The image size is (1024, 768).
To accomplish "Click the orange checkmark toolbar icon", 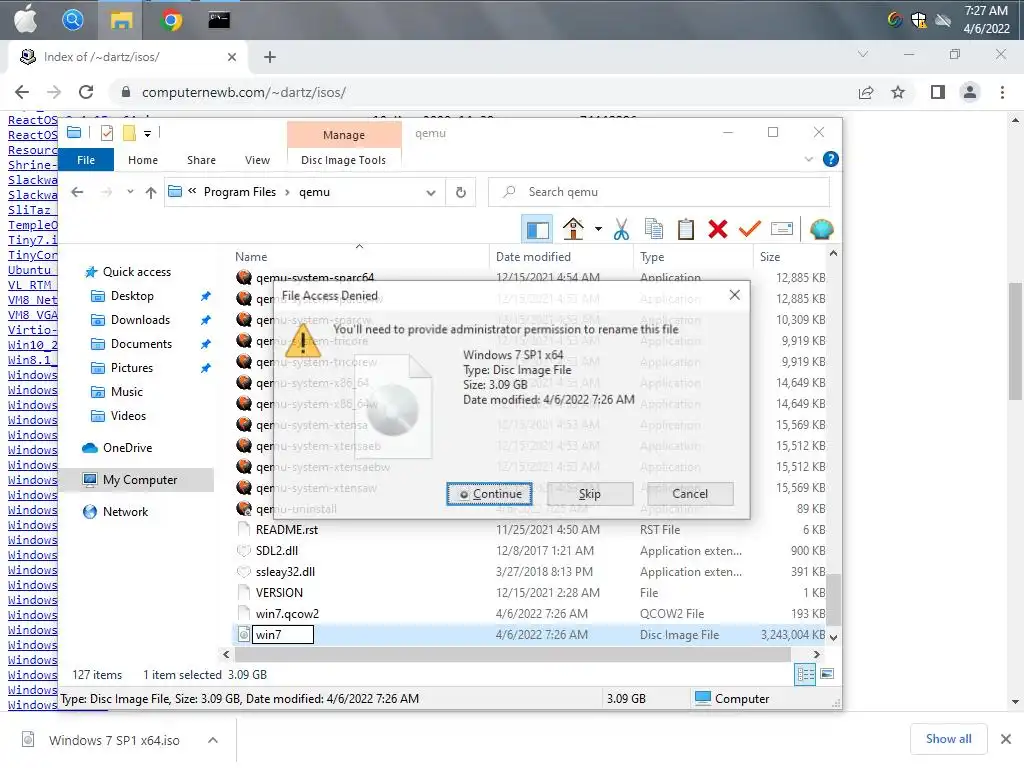I will [x=750, y=229].
